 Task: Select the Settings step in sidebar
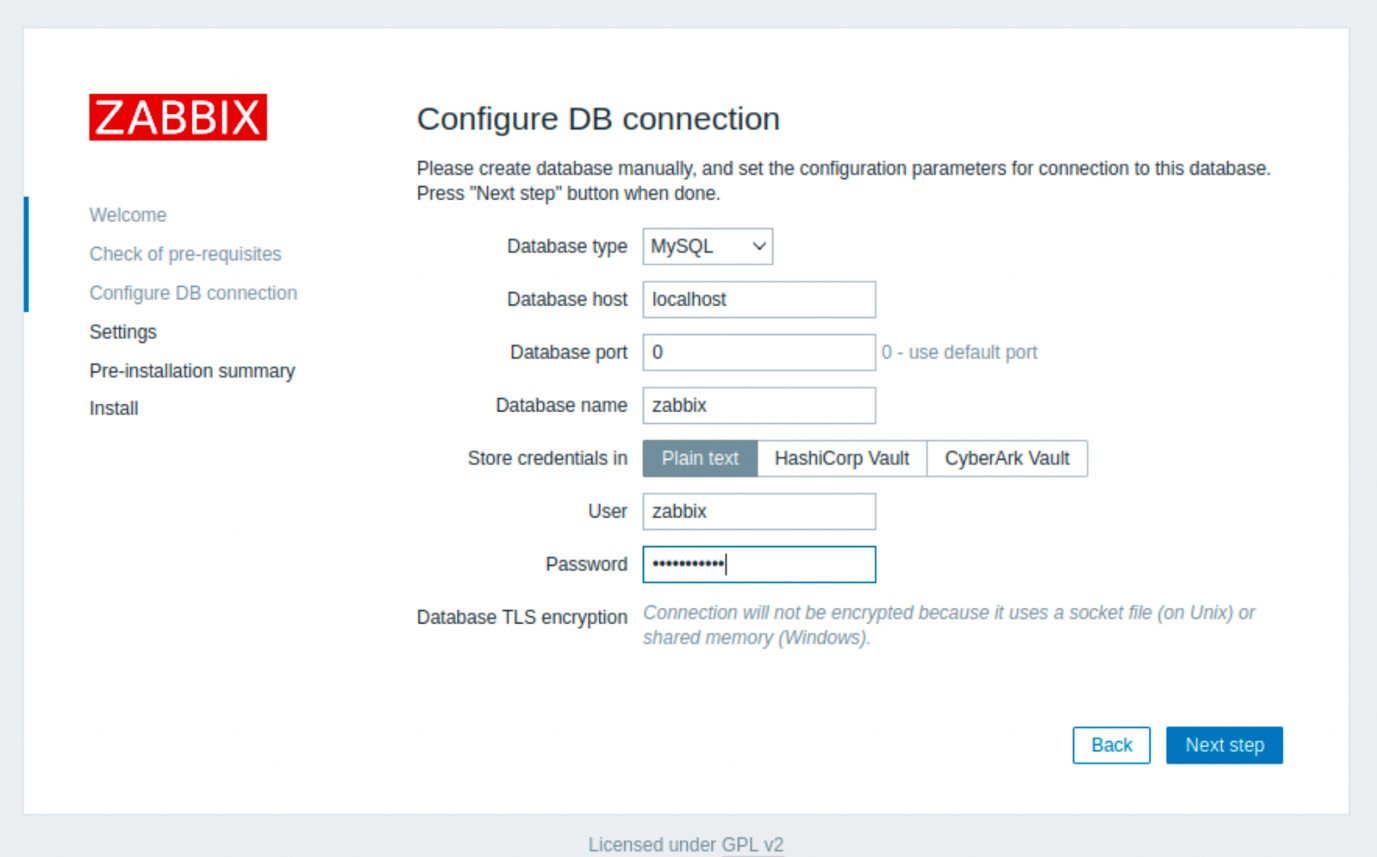pyautogui.click(x=123, y=332)
